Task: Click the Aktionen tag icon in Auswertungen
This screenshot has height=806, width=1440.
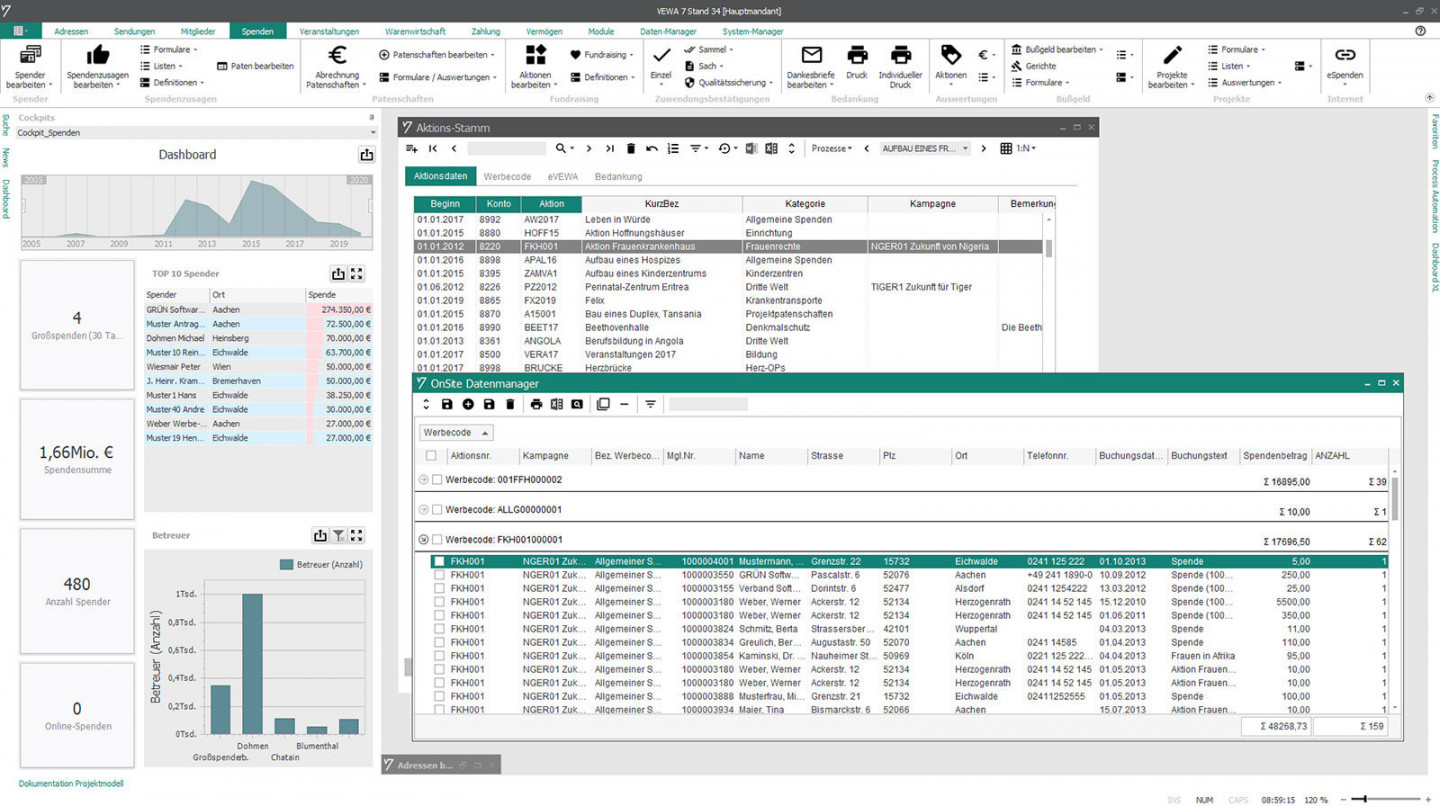Action: [x=950, y=55]
